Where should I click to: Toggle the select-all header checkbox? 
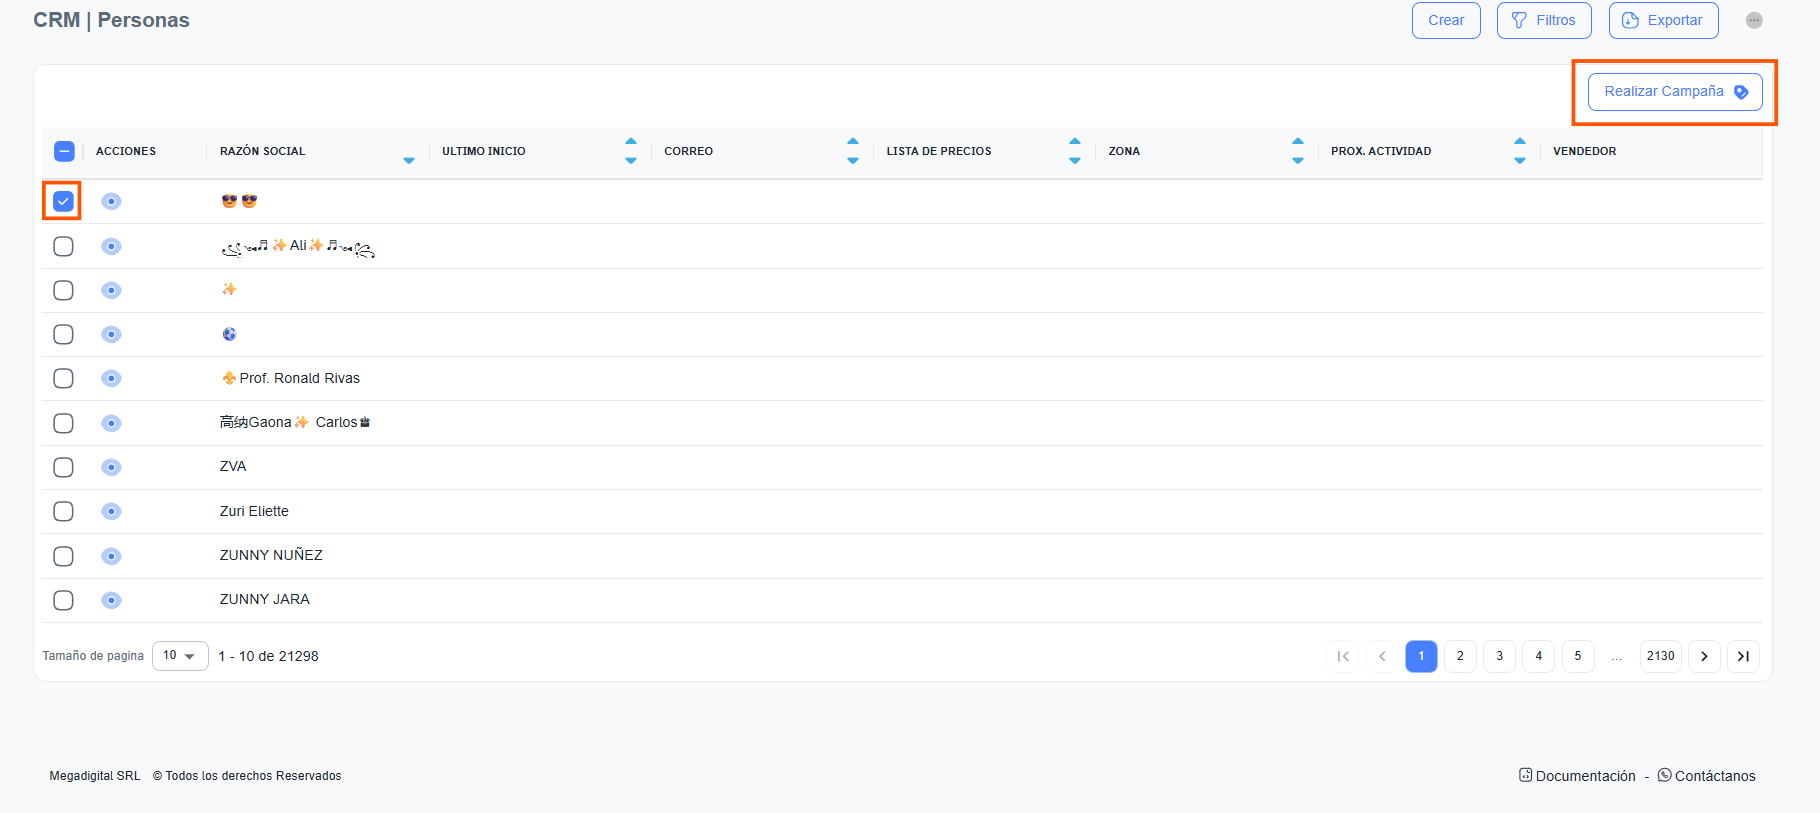64,151
